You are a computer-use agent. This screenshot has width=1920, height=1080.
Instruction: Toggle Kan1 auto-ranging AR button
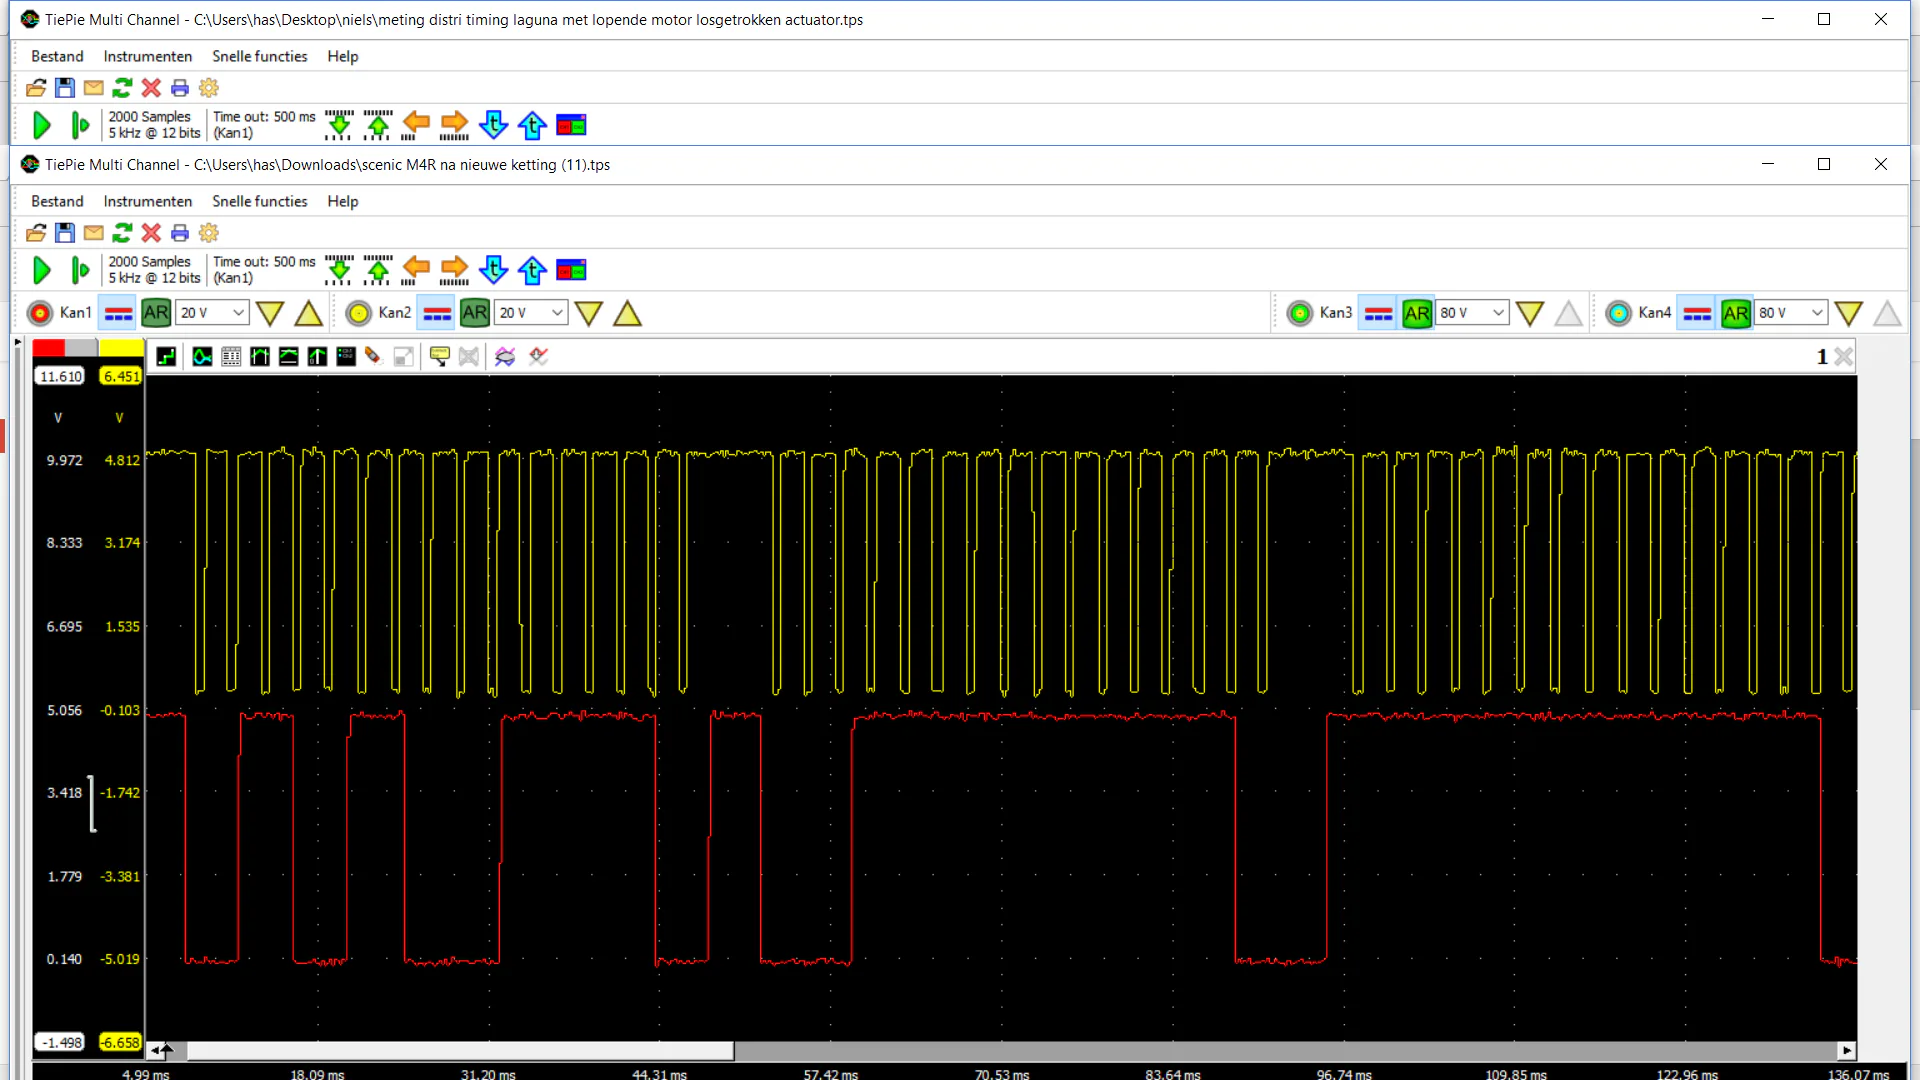[156, 313]
